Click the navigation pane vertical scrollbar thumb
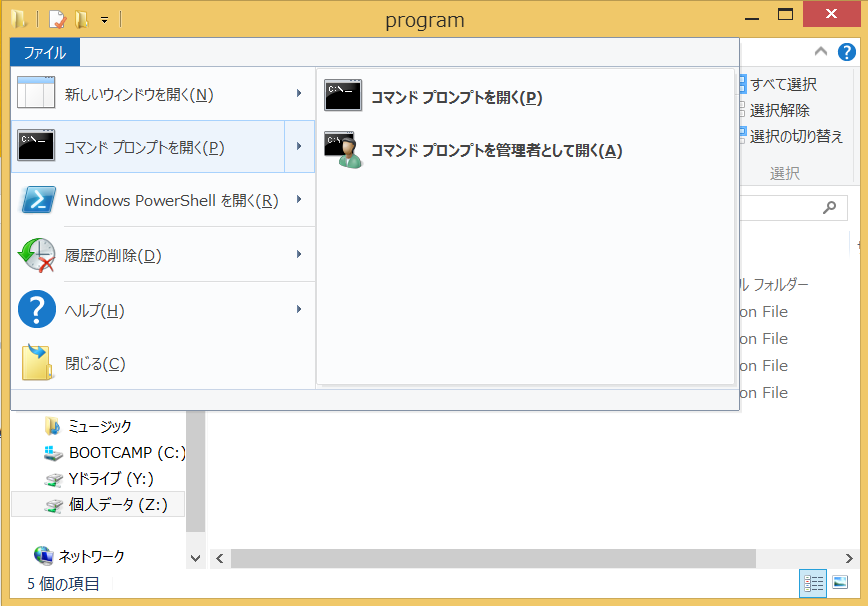Image resolution: width=868 pixels, height=606 pixels. pyautogui.click(x=195, y=472)
